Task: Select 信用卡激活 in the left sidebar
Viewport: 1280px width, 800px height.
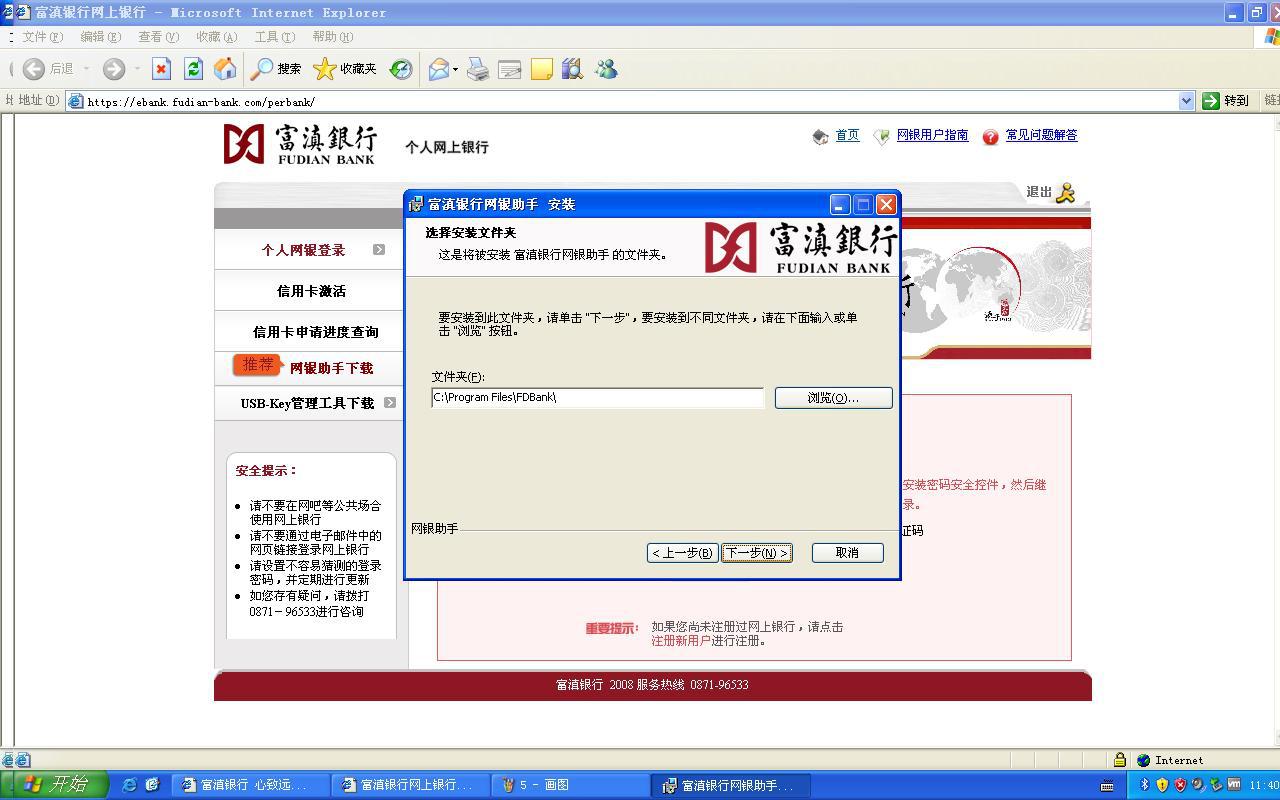Action: (311, 291)
